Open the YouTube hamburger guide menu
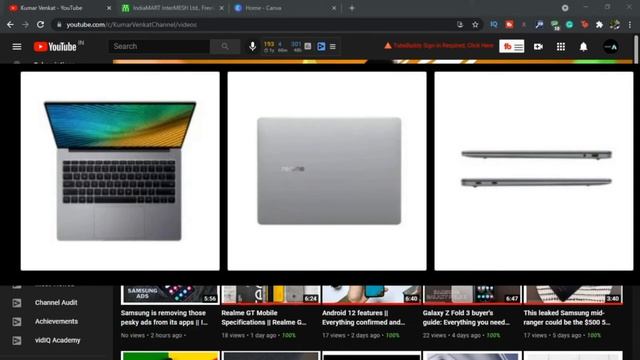The image size is (640, 360). coord(17,47)
